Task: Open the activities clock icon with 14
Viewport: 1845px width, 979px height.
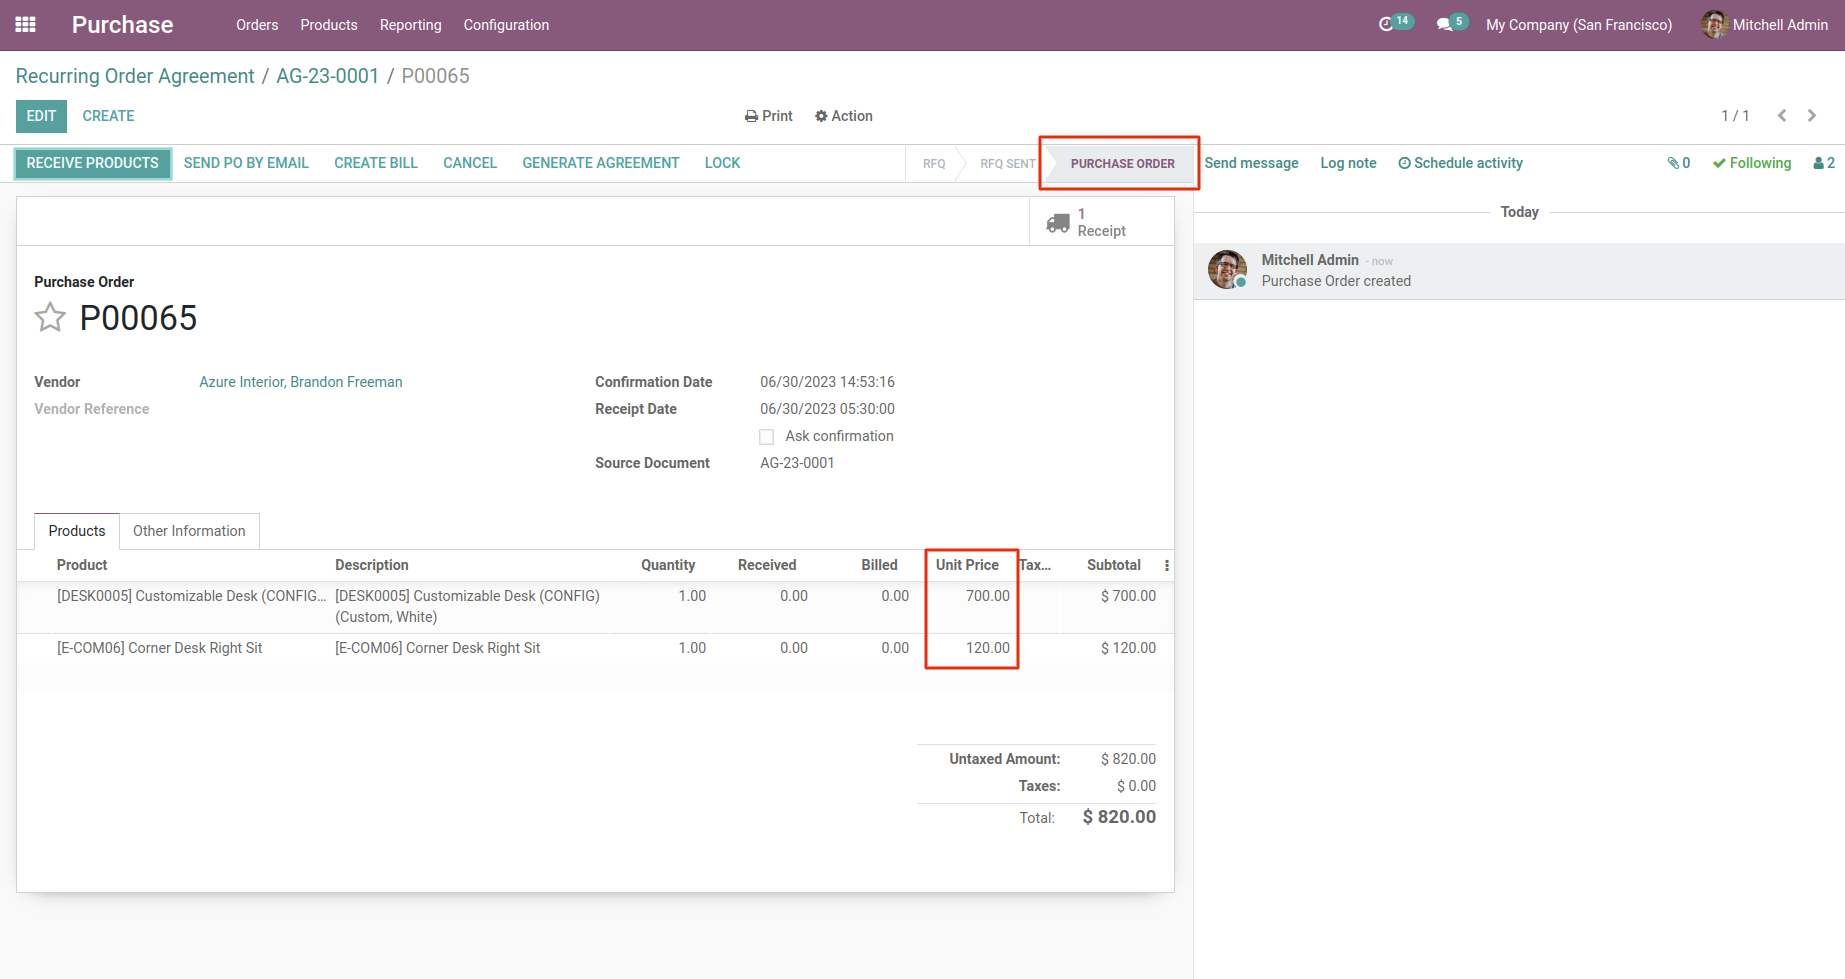Action: 1395,23
